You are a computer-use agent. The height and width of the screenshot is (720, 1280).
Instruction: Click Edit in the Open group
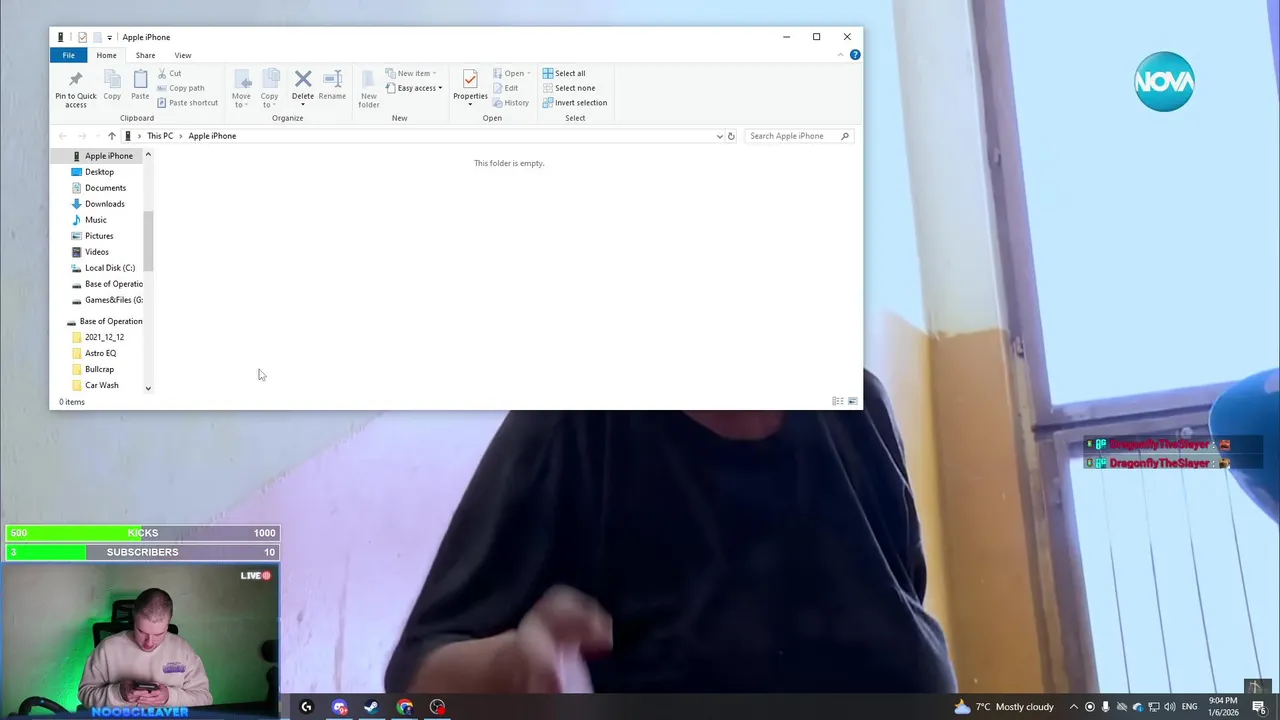tap(505, 88)
